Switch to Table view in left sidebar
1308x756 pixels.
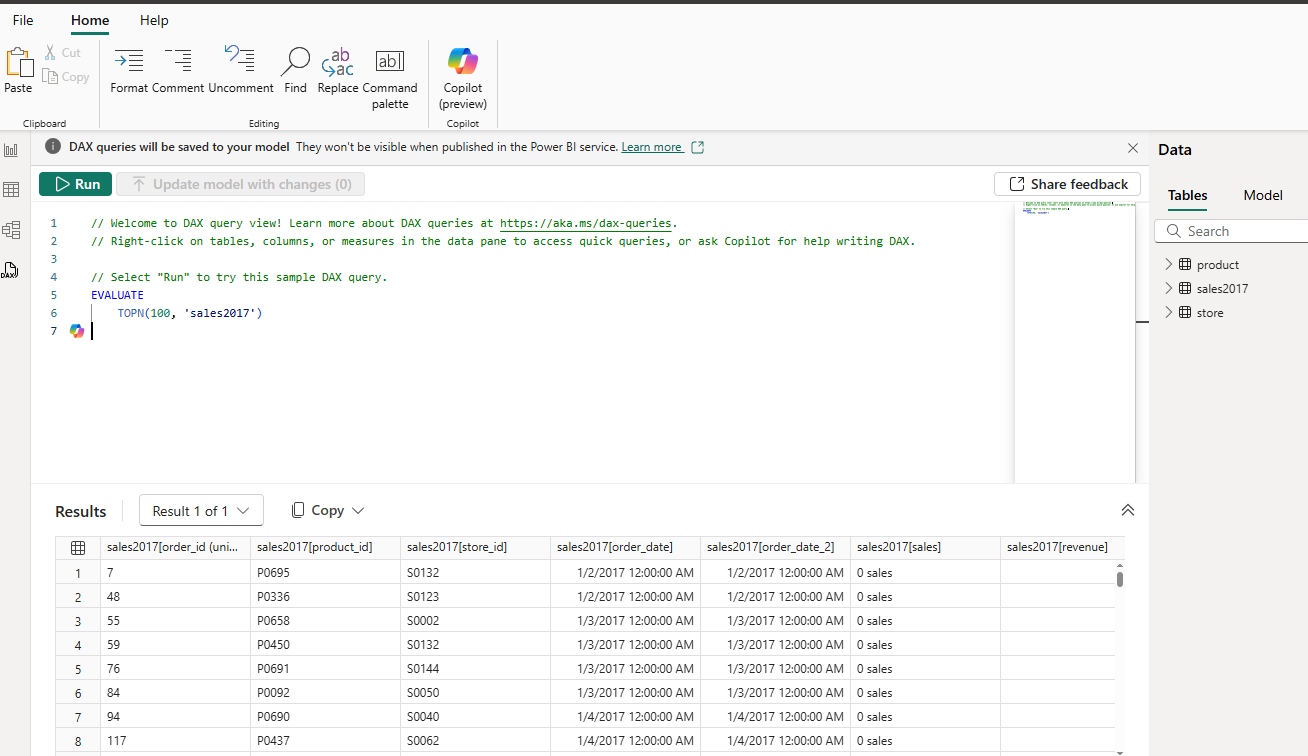(11, 190)
